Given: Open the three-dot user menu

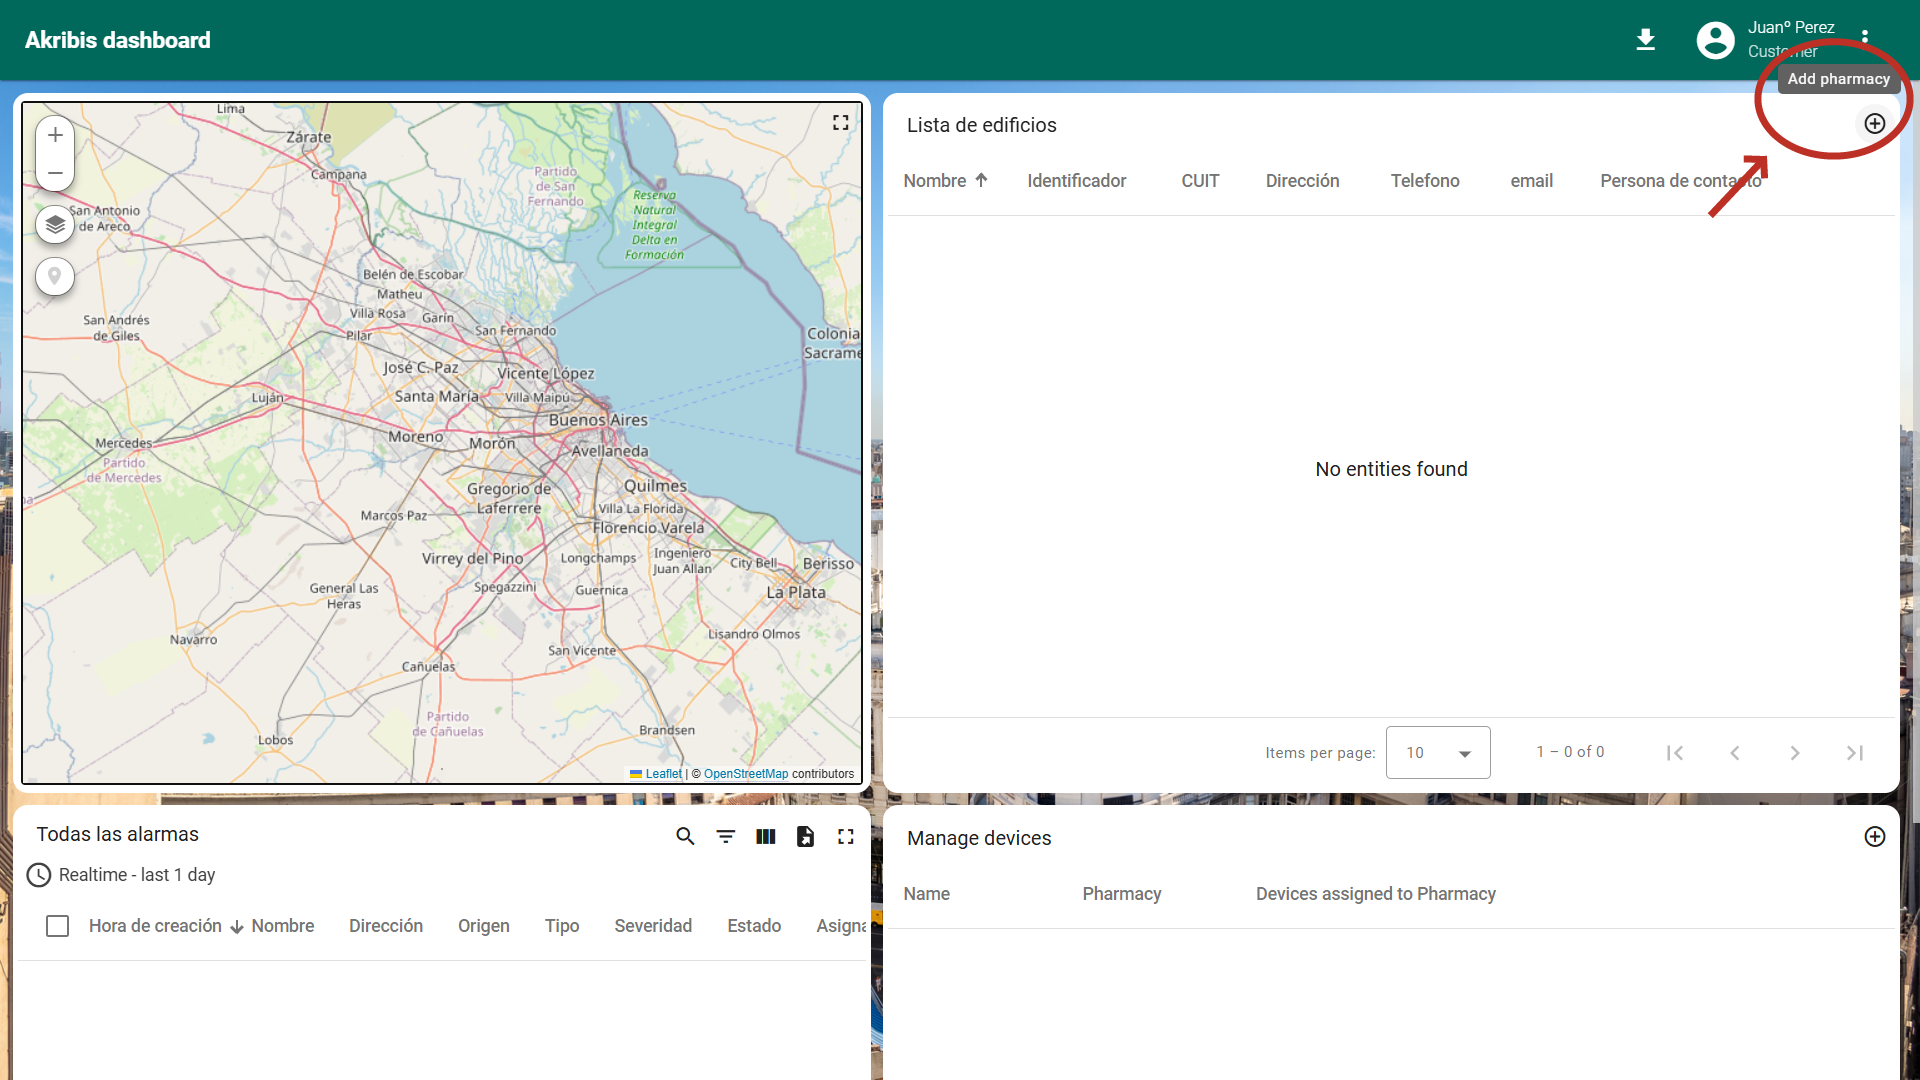Looking at the screenshot, I should pos(1864,37).
